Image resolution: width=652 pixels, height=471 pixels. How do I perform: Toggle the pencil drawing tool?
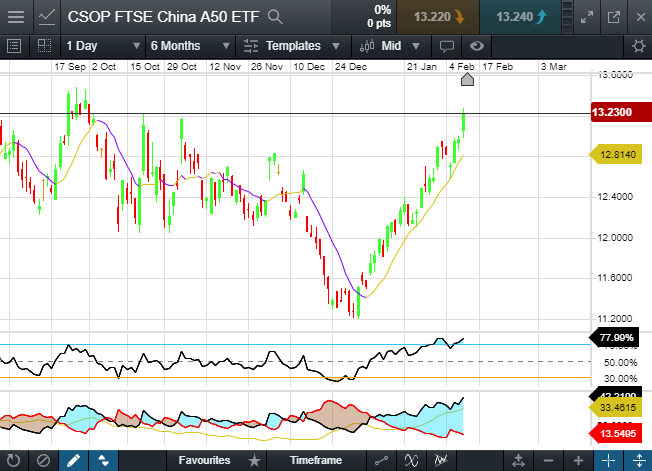pyautogui.click(x=73, y=461)
